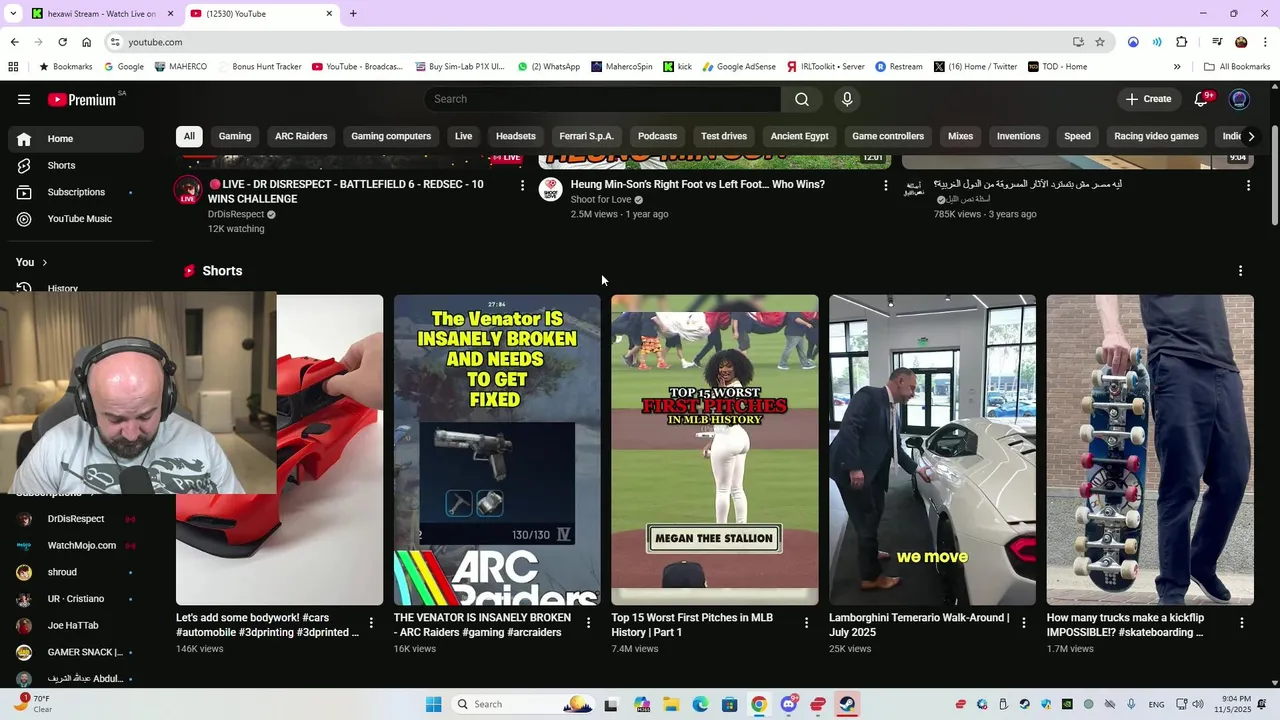Open YouTube Music in the sidebar
Viewport: 1280px width, 720px height.
[x=76, y=219]
